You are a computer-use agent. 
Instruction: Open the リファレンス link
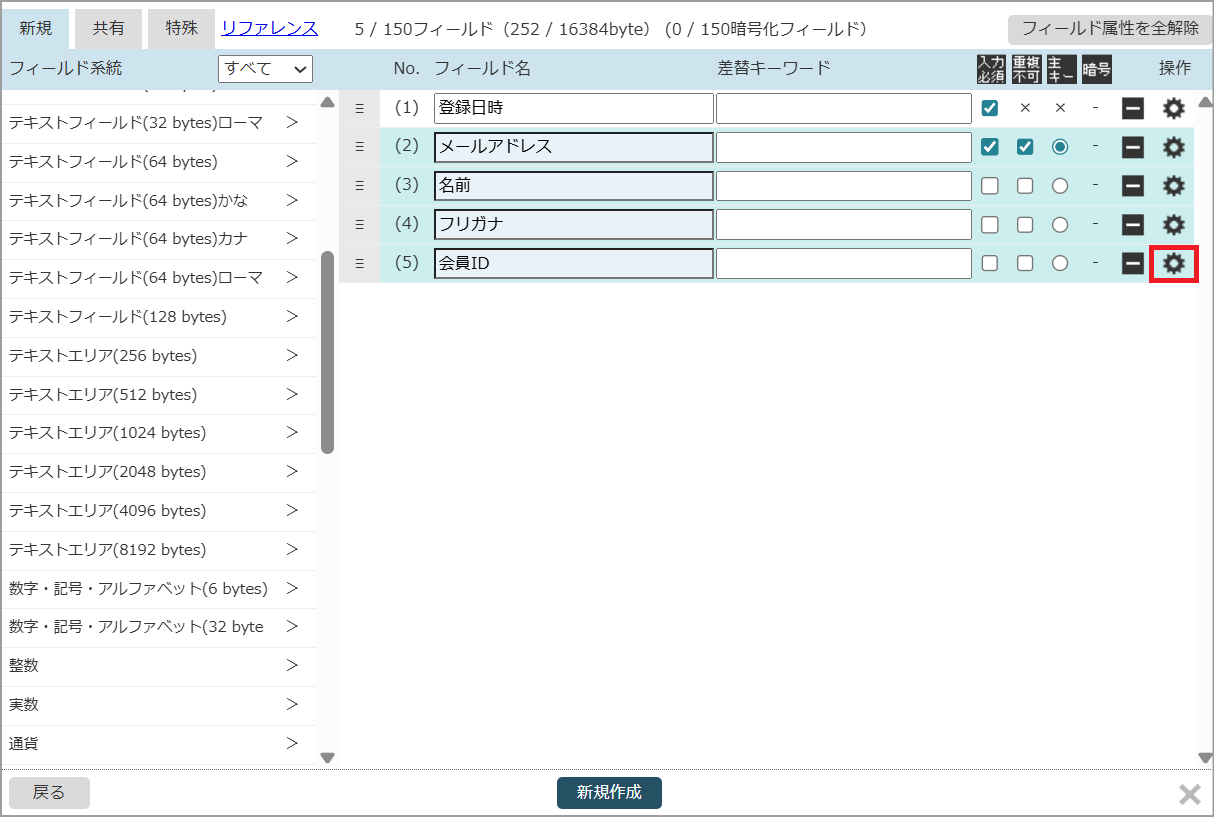[269, 28]
